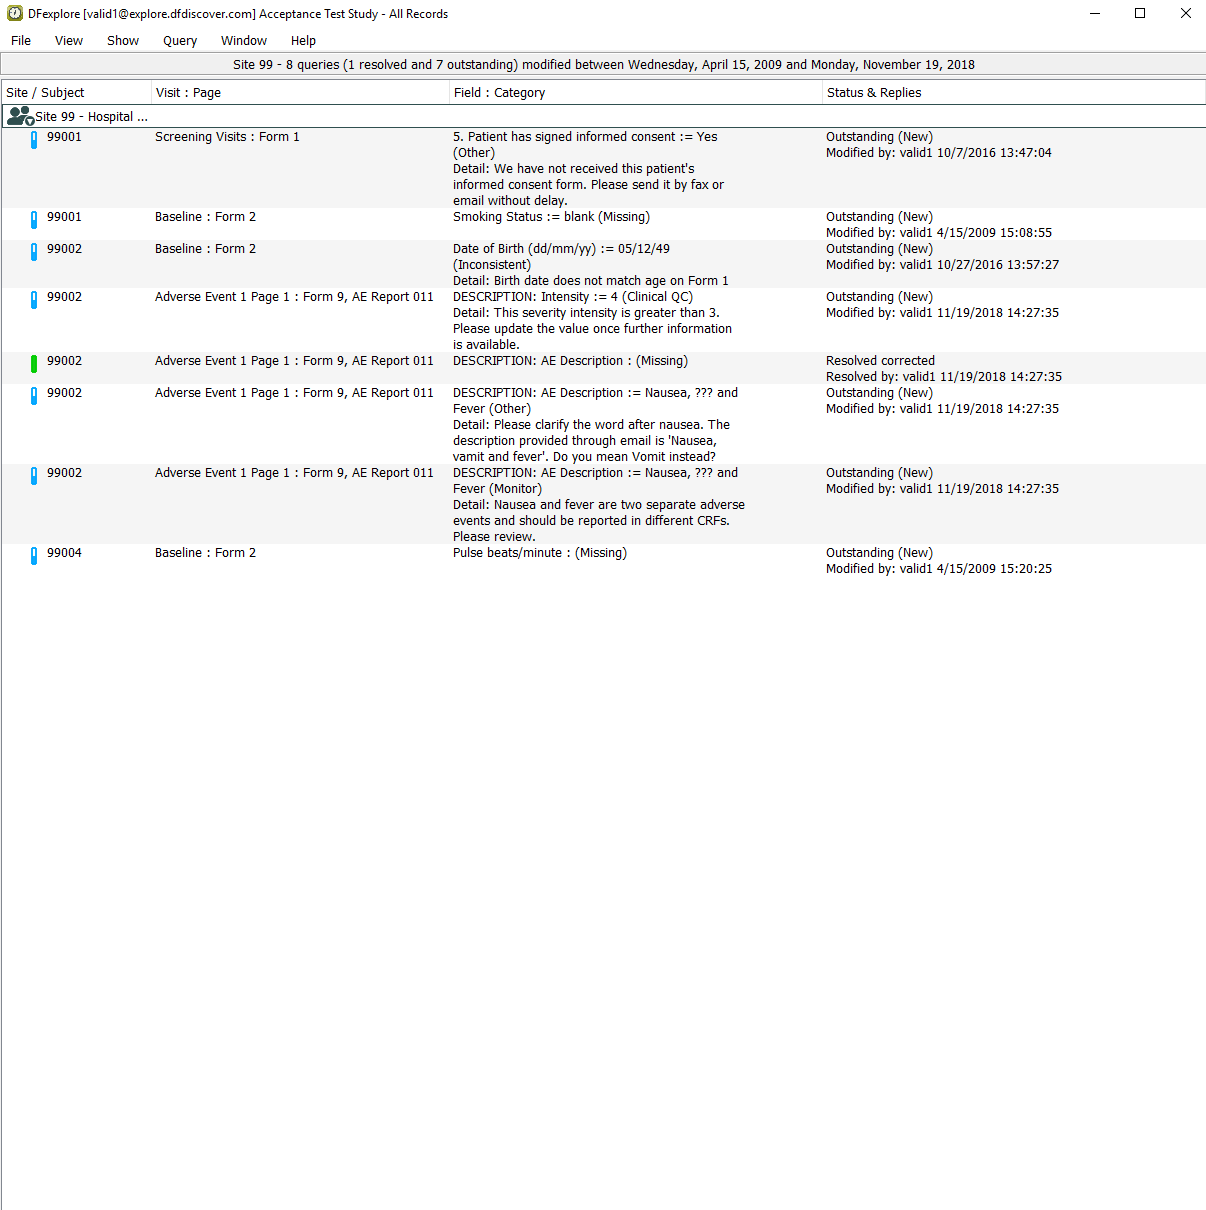Image resolution: width=1206 pixels, height=1210 pixels.
Task: Open the File menu
Action: pos(21,41)
